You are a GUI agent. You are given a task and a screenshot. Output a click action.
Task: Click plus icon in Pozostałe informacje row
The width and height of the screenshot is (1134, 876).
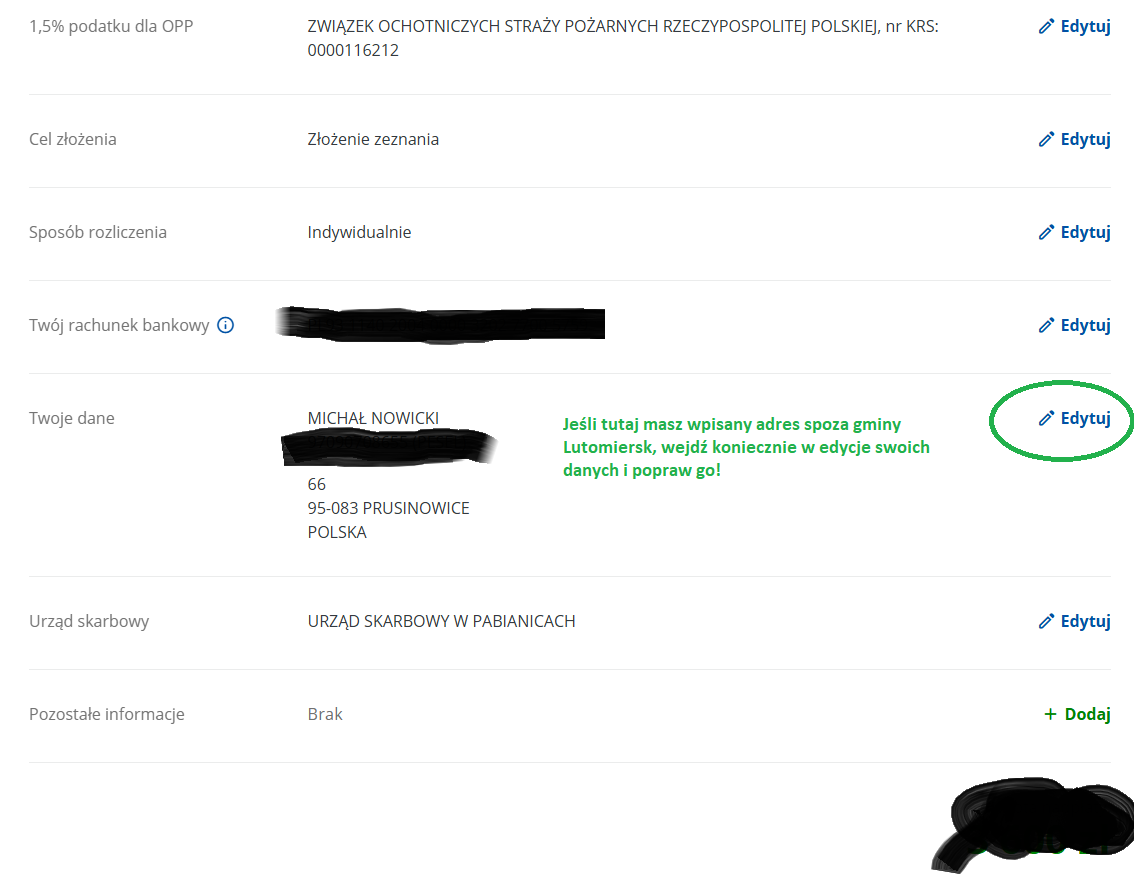click(1050, 715)
